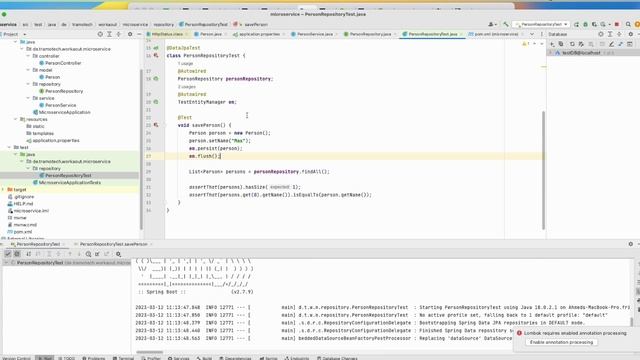Click the Database refresh icon
640x360 pixels.
(572, 44)
